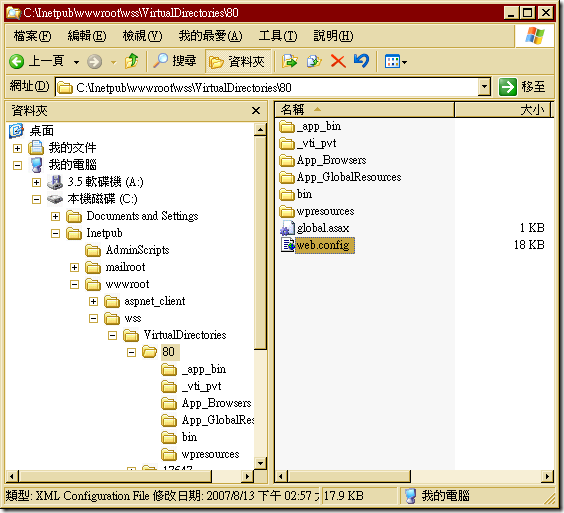564x513 pixels.
Task: Sort by the 名稱 column header
Action: (x=364, y=109)
